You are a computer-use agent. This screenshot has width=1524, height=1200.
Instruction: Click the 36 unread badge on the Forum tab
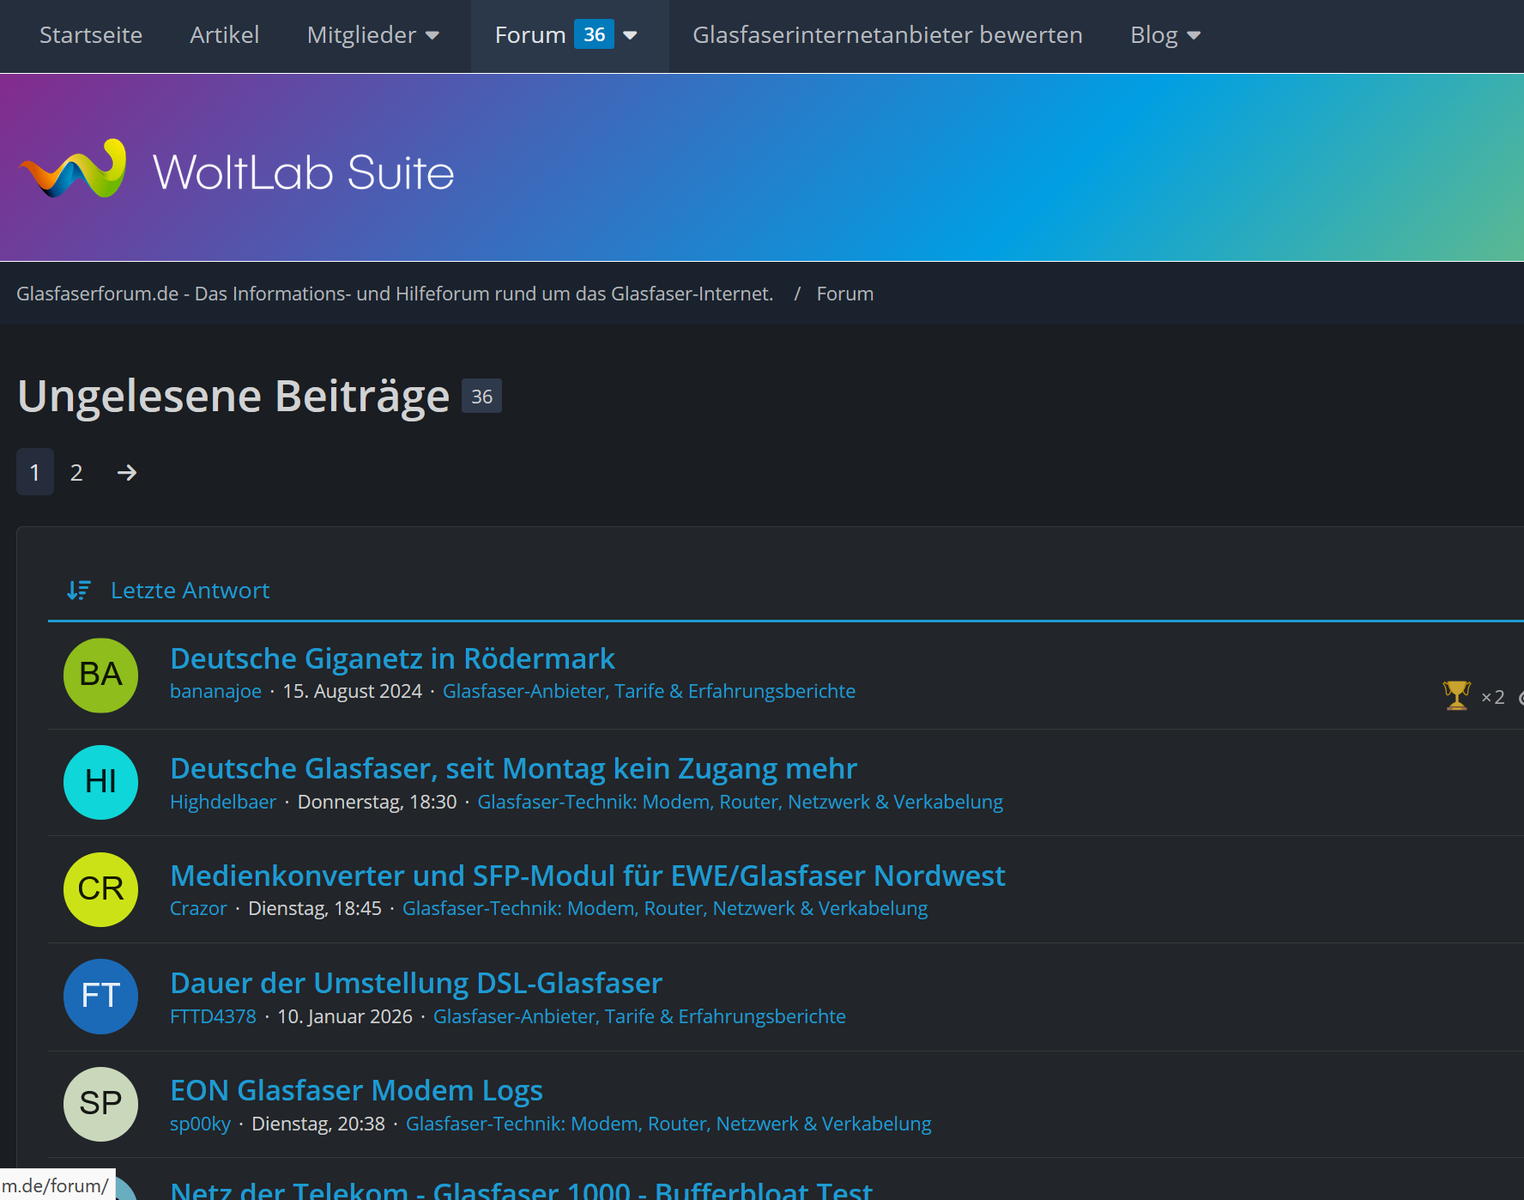pyautogui.click(x=594, y=35)
